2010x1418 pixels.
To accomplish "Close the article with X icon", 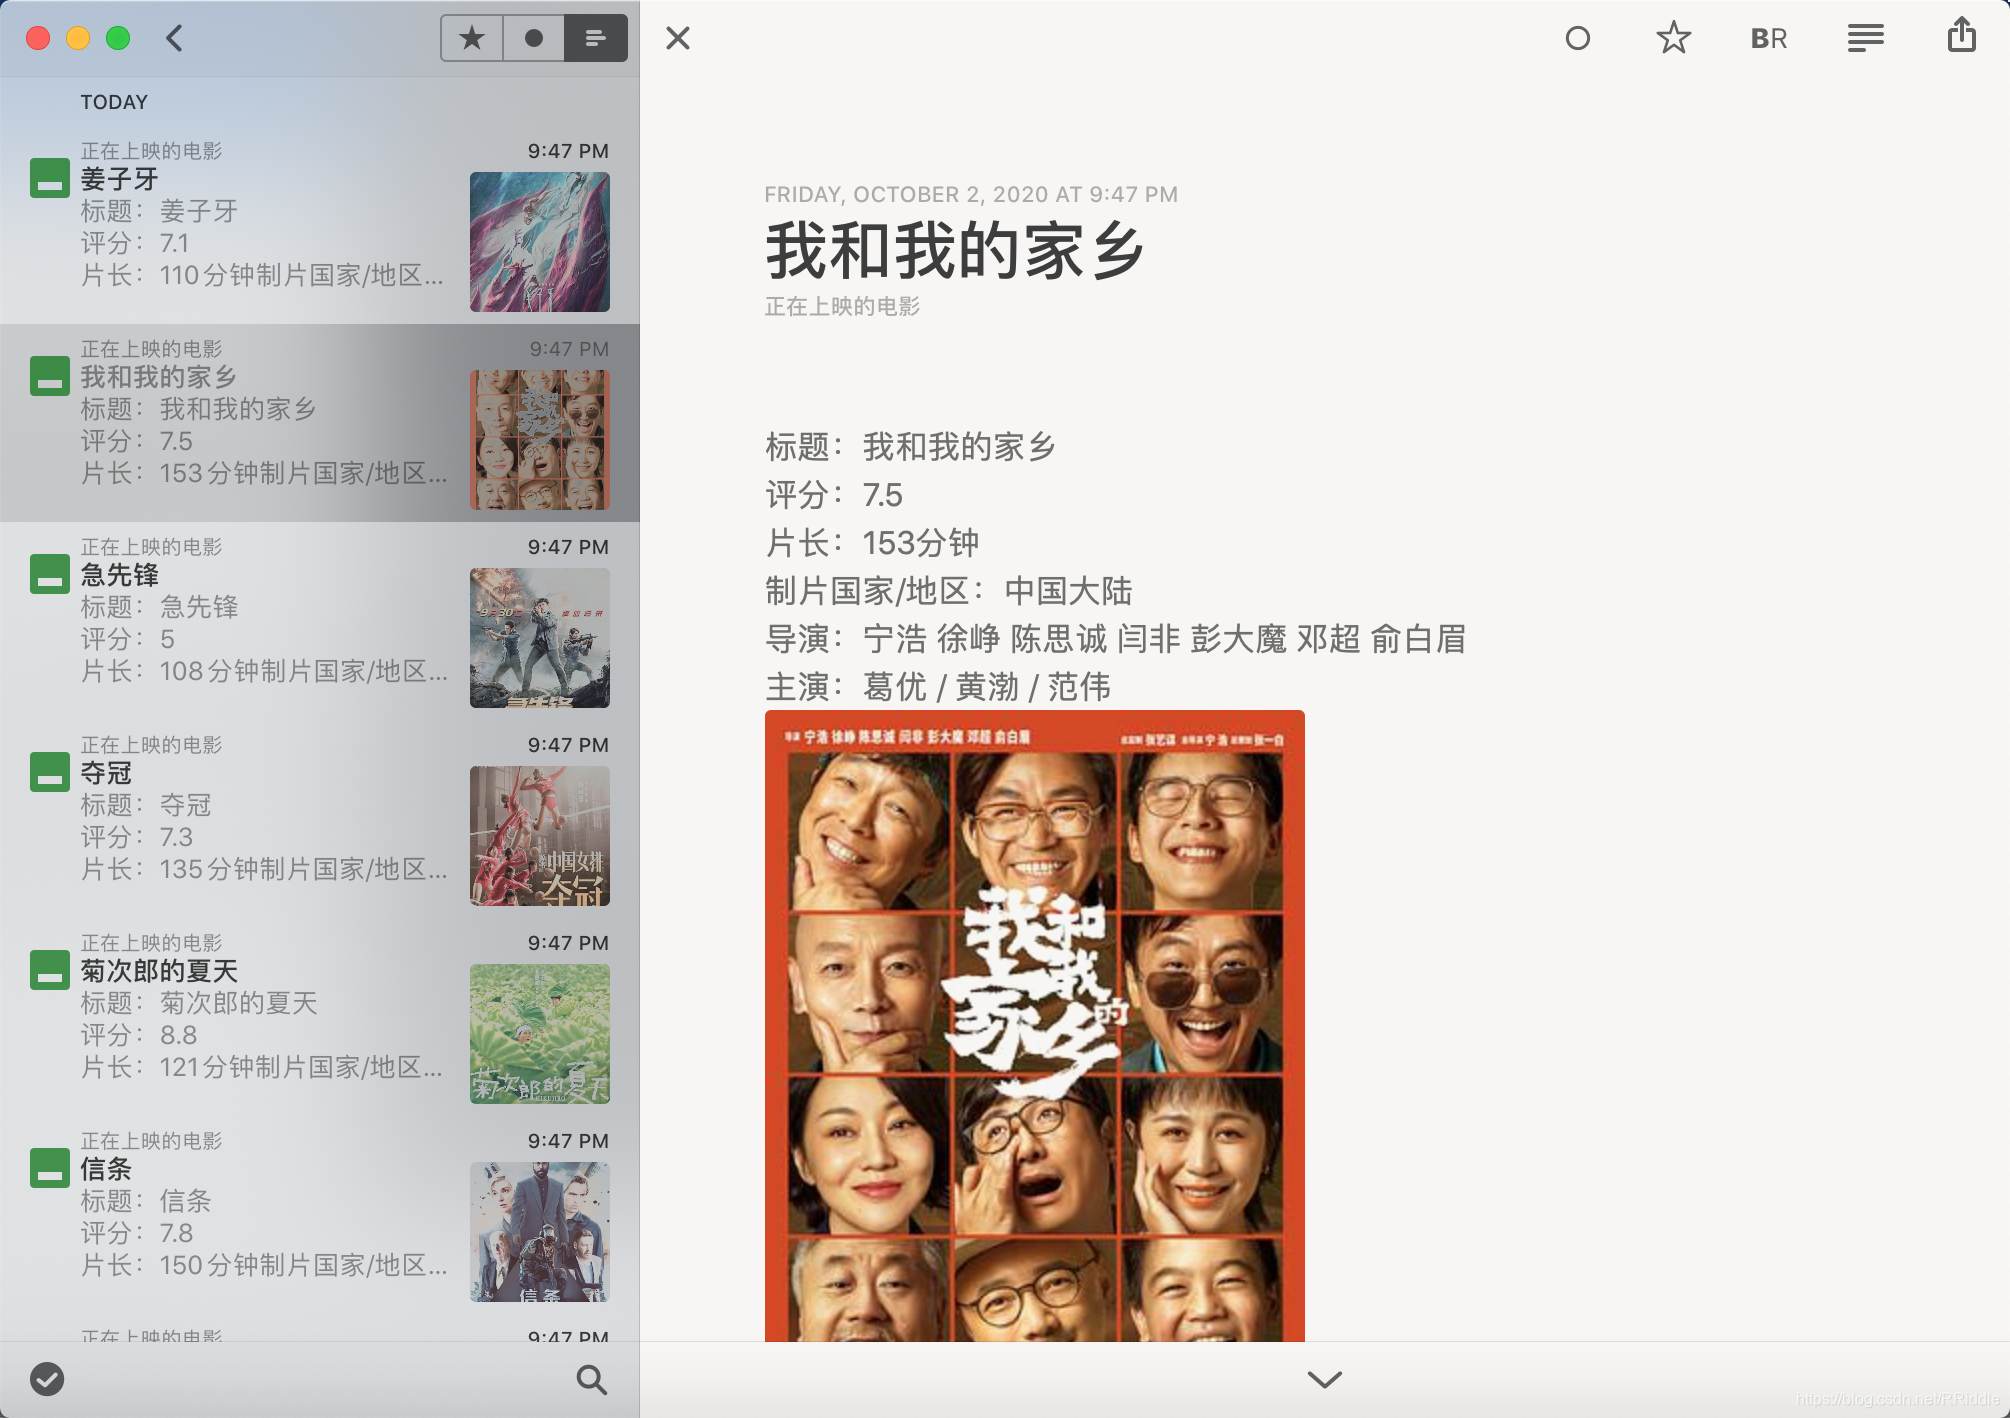I will pos(678,39).
